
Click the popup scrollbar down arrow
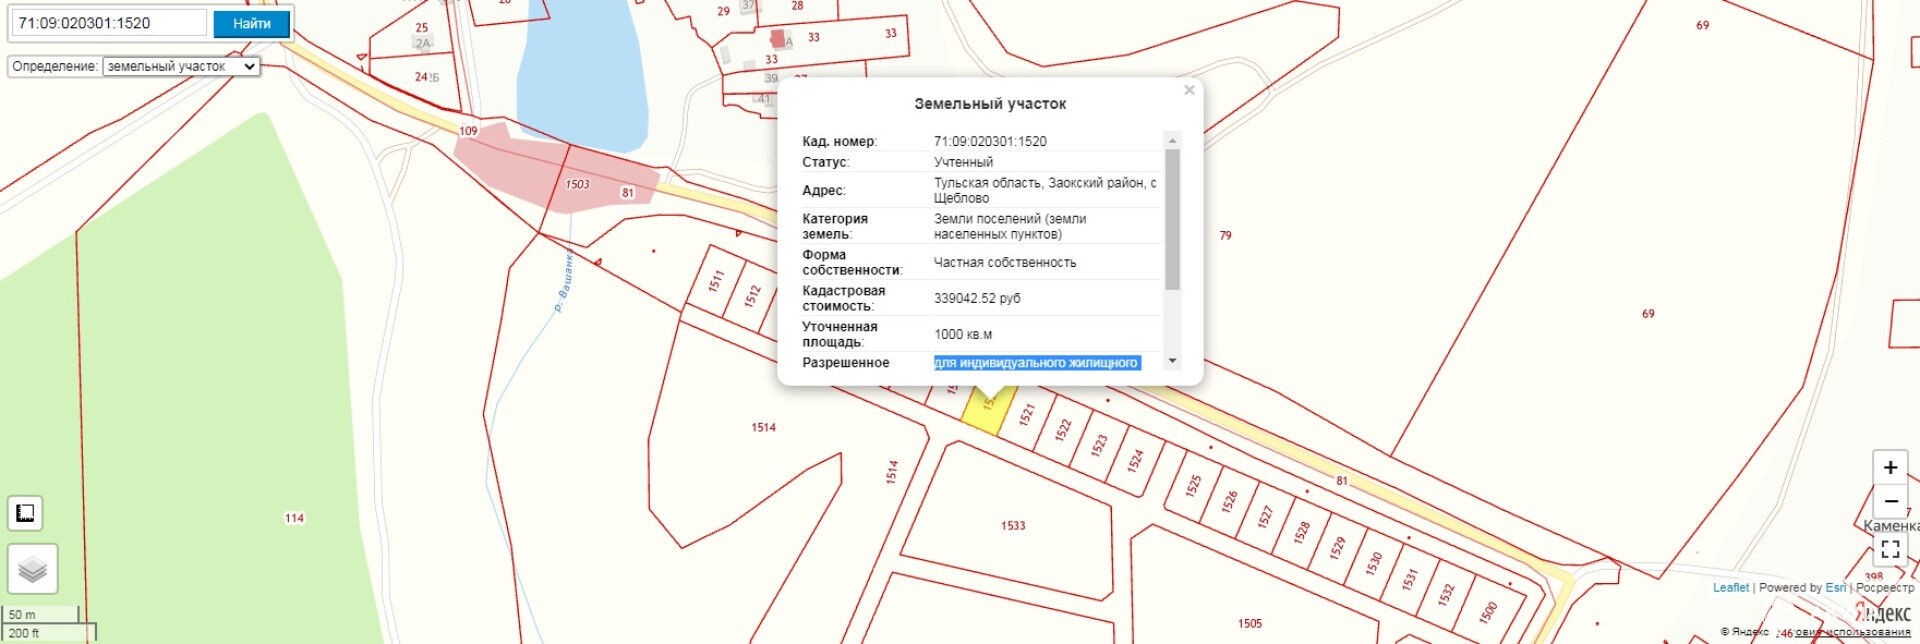(x=1172, y=361)
